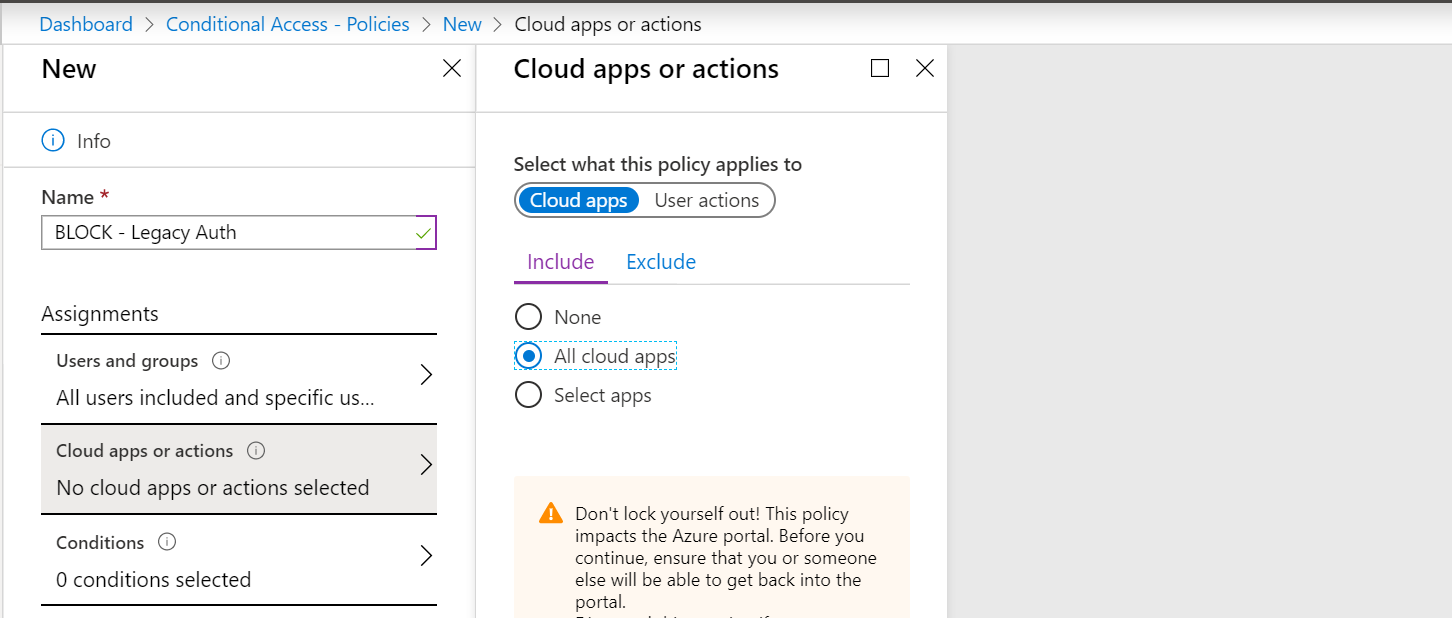
Task: Click info icon next to Cloud apps or actions
Action: (256, 451)
